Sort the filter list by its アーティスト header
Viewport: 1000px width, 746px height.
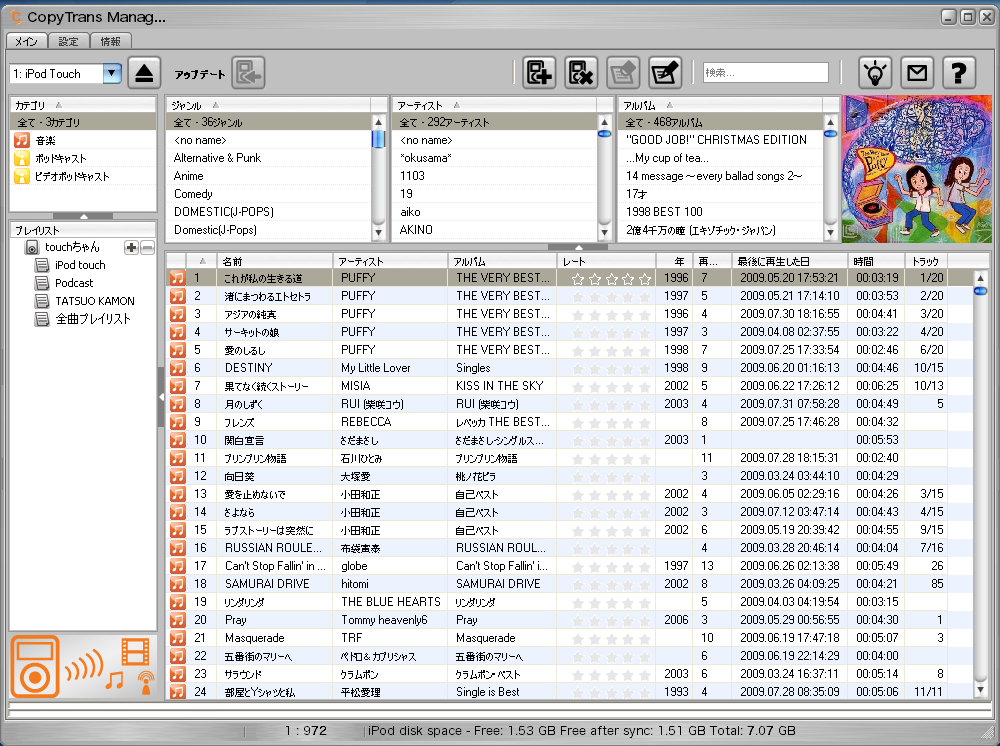tap(494, 105)
